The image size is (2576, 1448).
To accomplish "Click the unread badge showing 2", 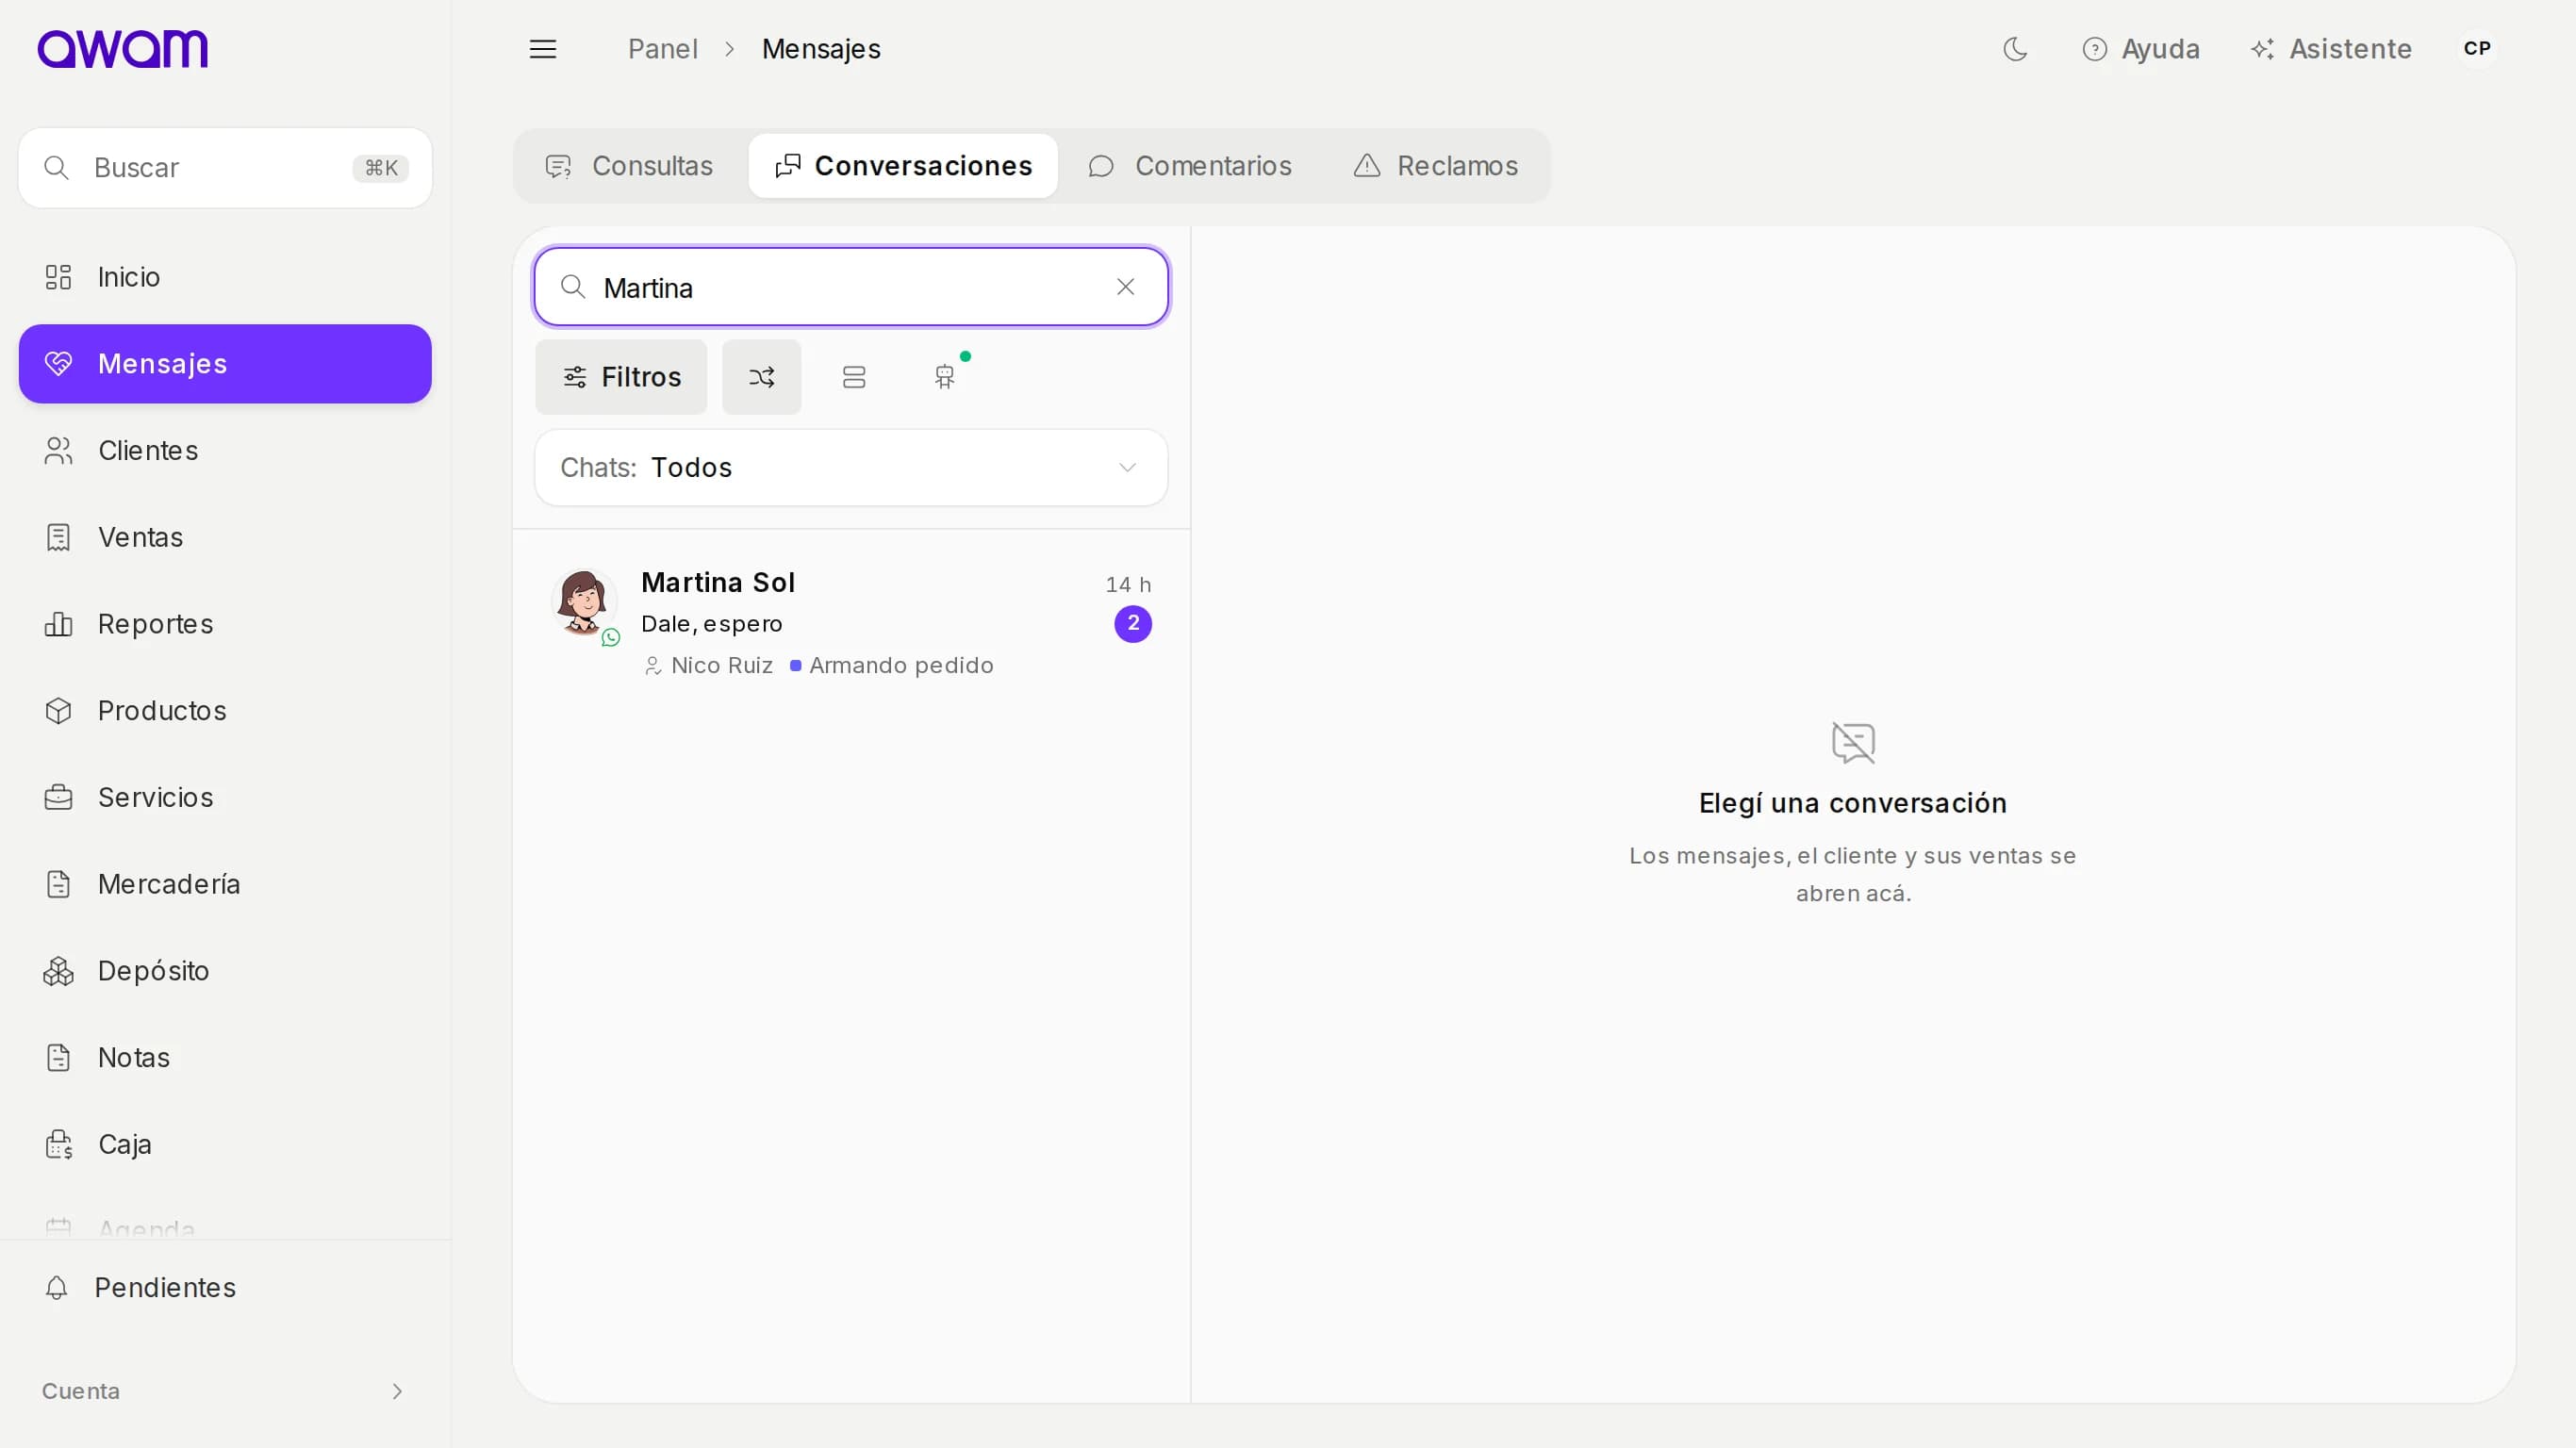I will [x=1133, y=624].
